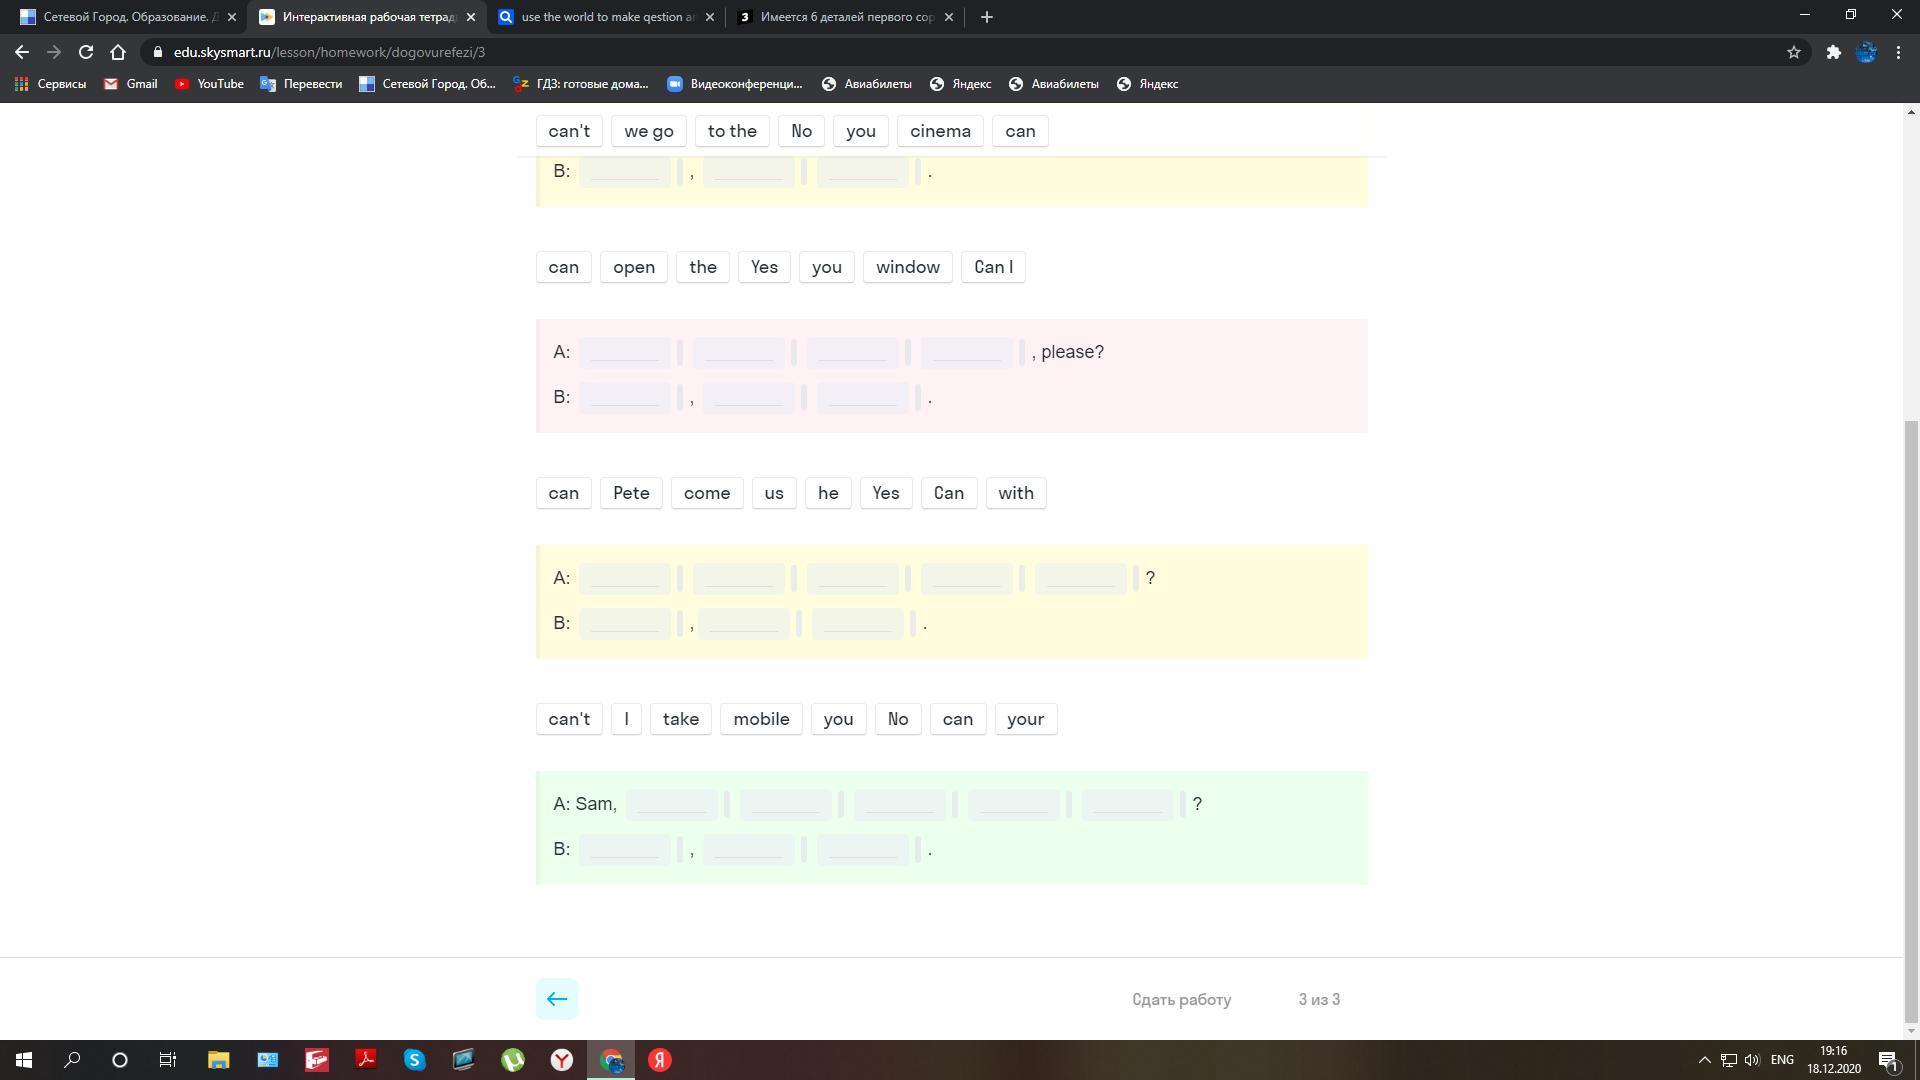Open the YouTube bookmark
The image size is (1920, 1080).
pyautogui.click(x=209, y=84)
